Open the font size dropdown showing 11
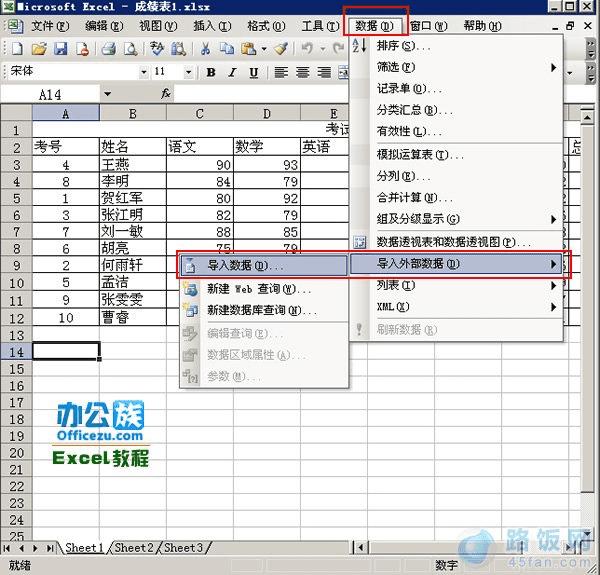Viewport: 600px width, 575px height. tap(188, 72)
